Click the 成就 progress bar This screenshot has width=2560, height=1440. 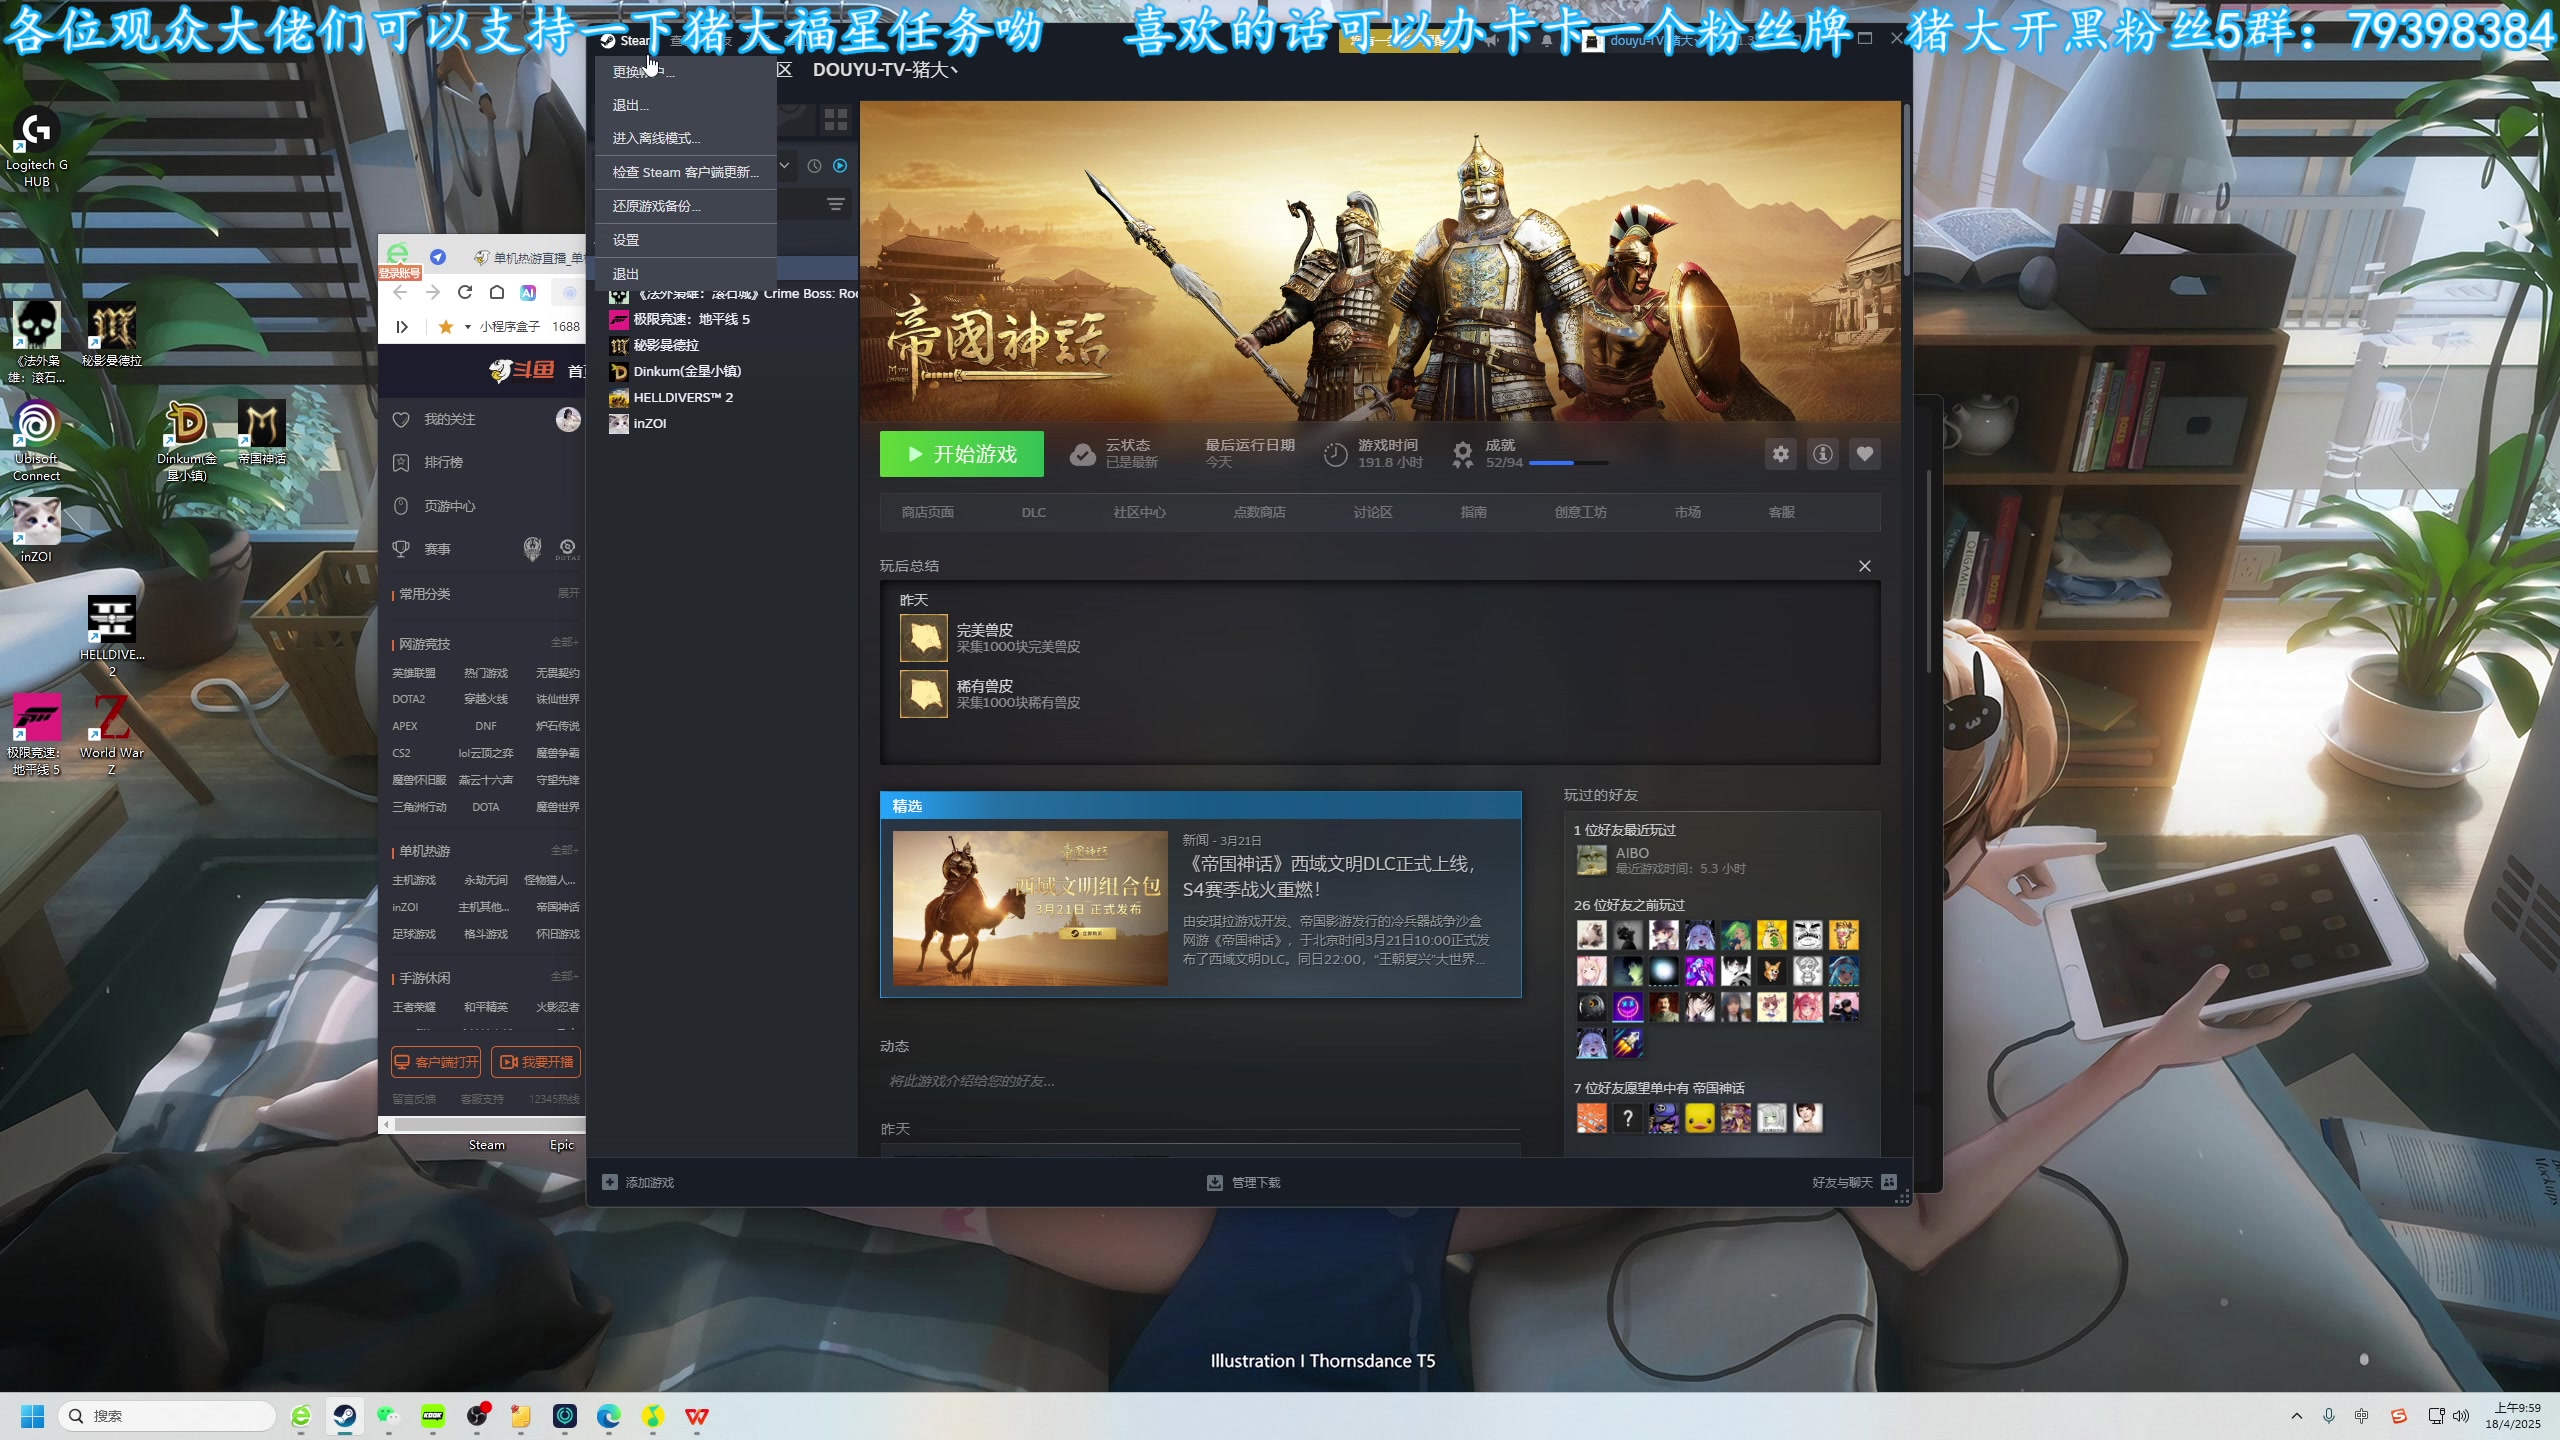point(1568,463)
